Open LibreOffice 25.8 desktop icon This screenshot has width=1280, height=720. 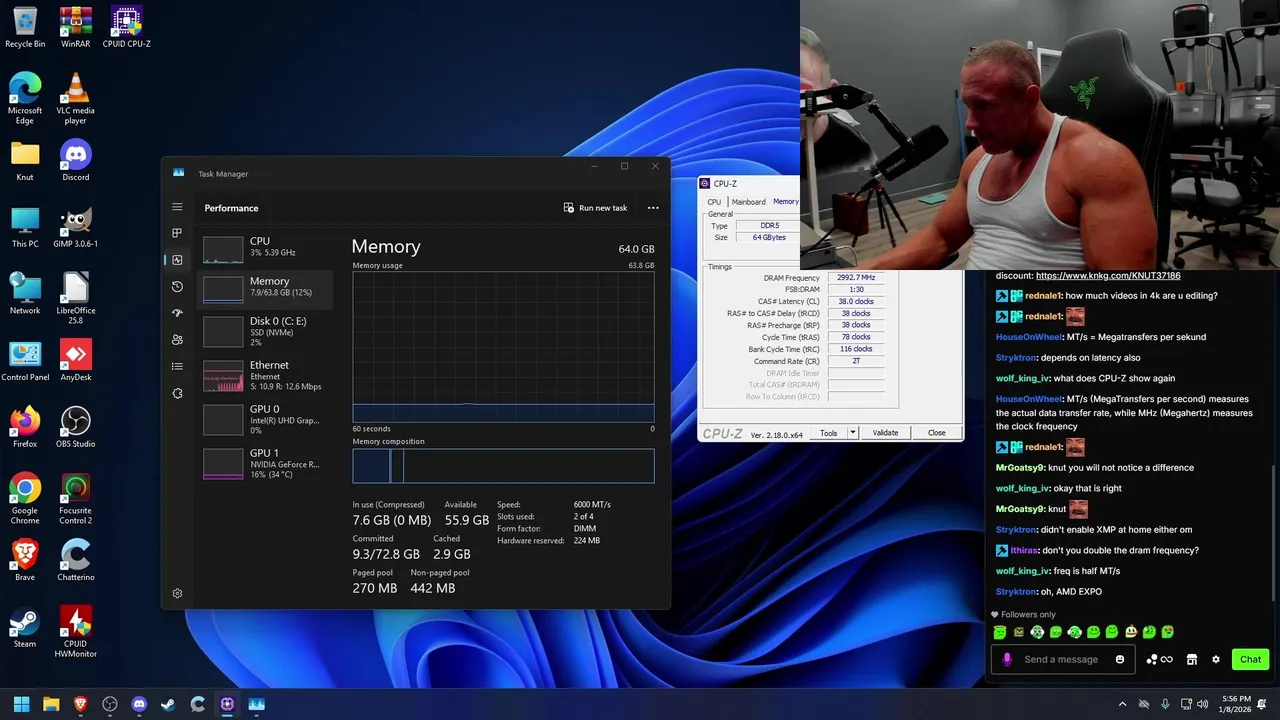coord(75,298)
